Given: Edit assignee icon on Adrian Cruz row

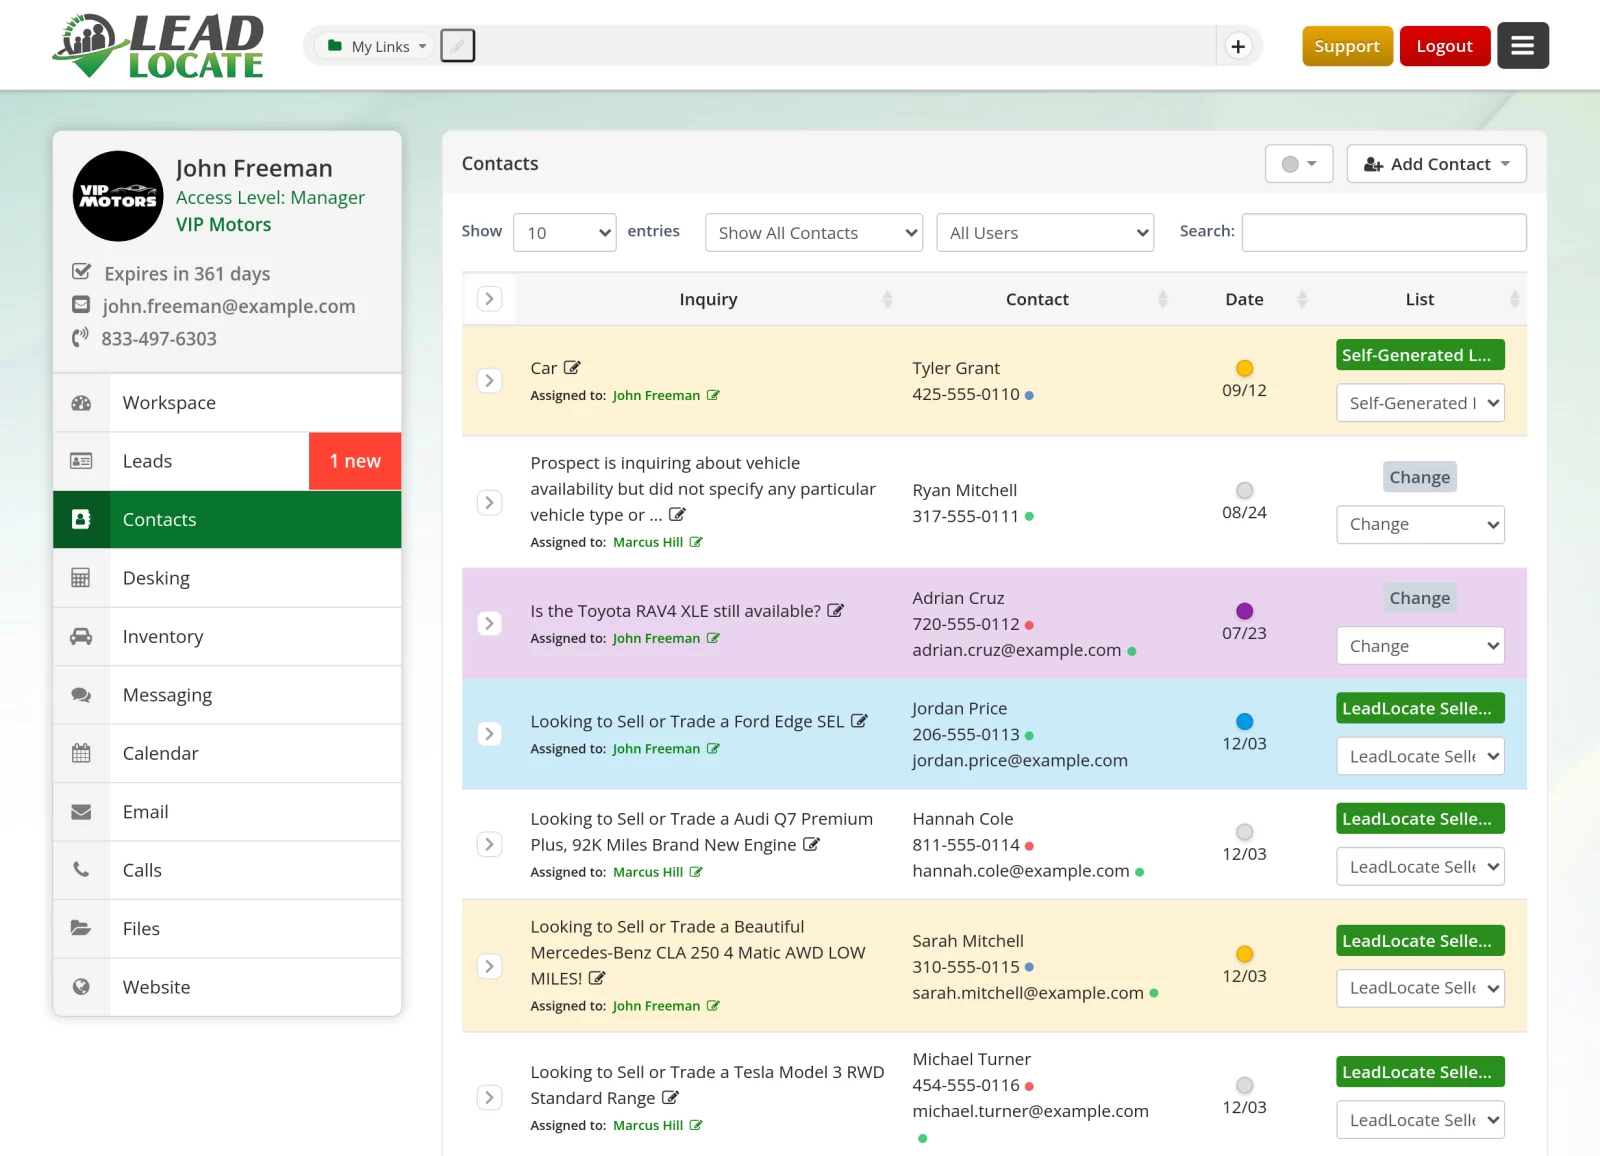Looking at the screenshot, I should [713, 638].
